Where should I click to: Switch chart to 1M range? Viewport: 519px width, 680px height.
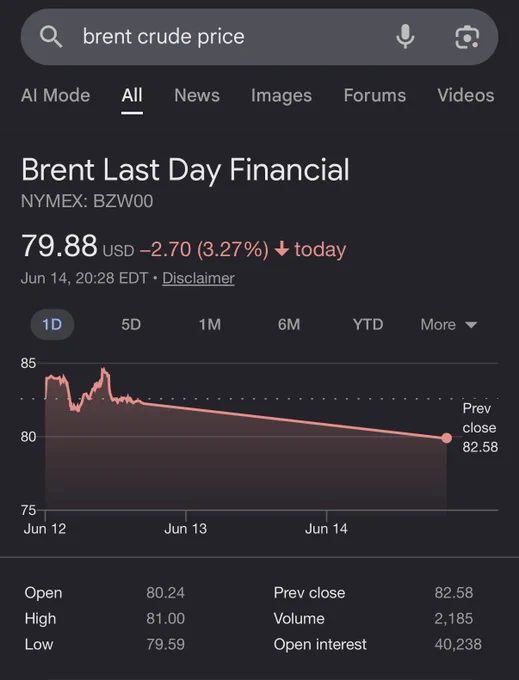(x=210, y=324)
